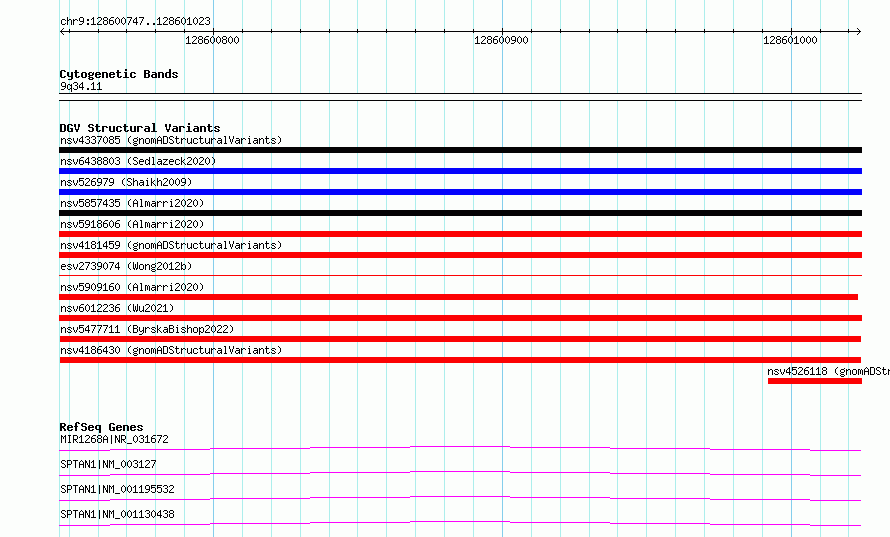Click the thin red line below esv2739074

click(x=460, y=276)
